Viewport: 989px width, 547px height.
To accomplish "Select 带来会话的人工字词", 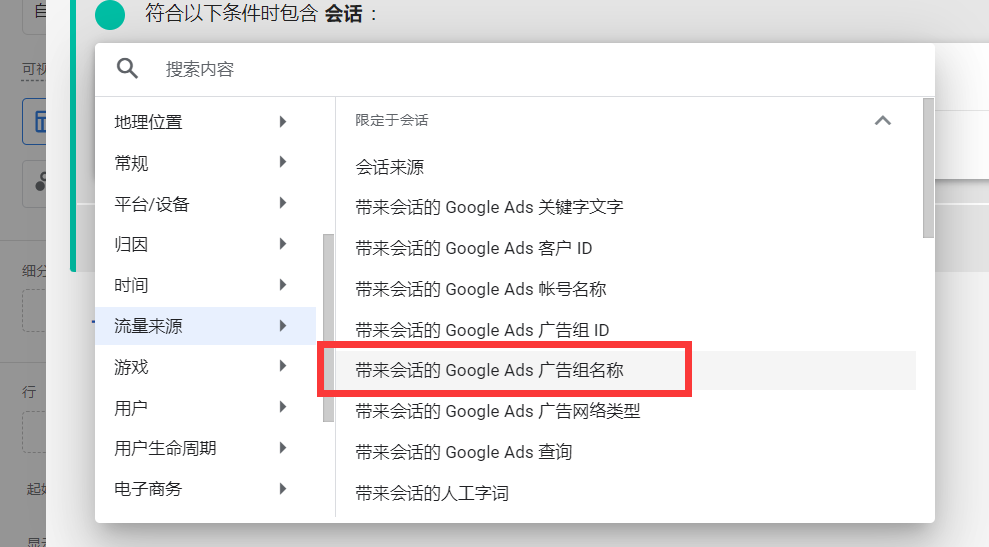I will tap(626, 493).
